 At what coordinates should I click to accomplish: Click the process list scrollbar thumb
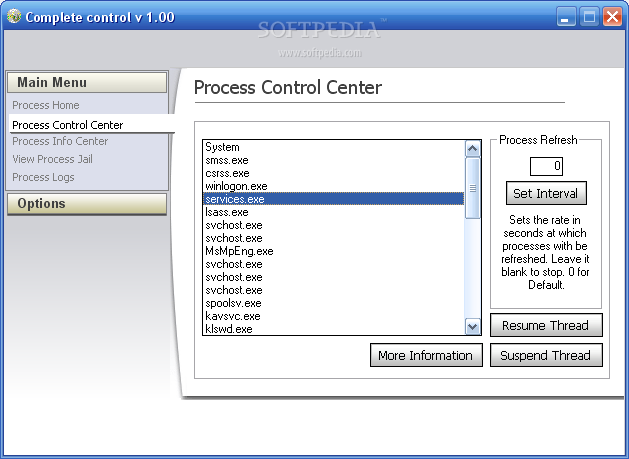[x=473, y=188]
